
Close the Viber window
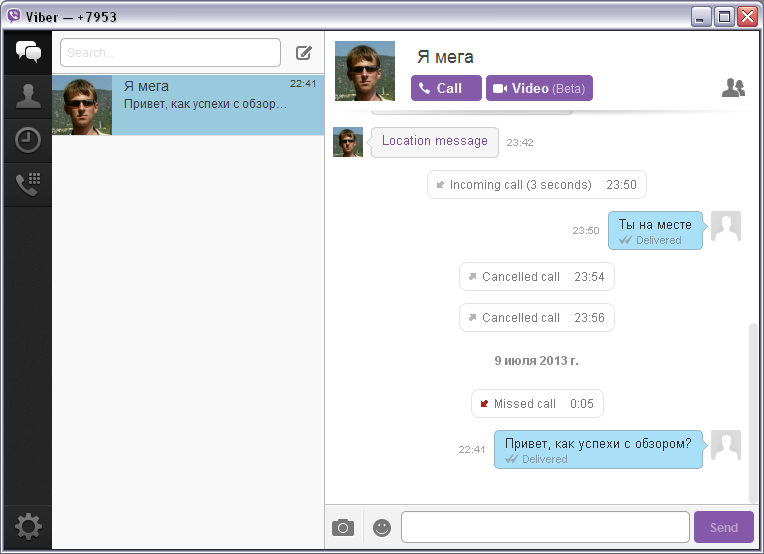tap(747, 17)
